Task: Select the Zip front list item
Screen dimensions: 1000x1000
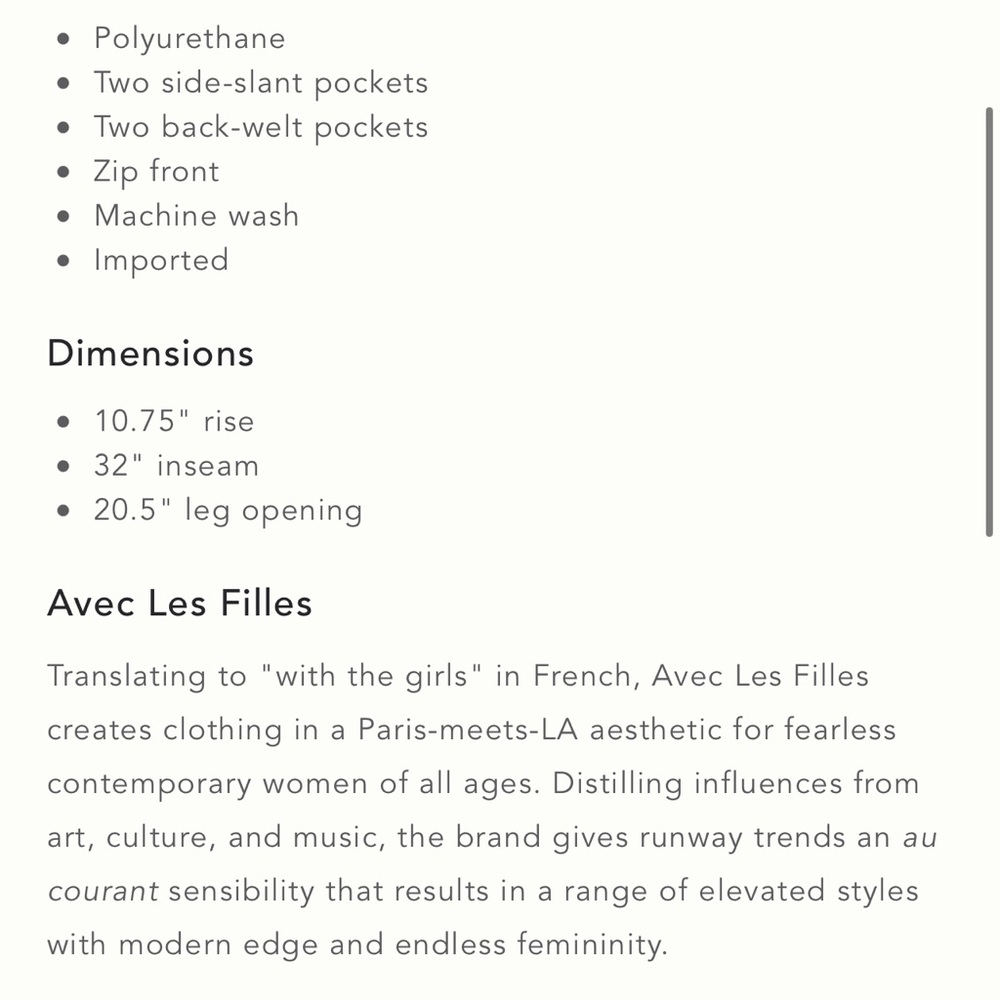Action: coord(156,171)
